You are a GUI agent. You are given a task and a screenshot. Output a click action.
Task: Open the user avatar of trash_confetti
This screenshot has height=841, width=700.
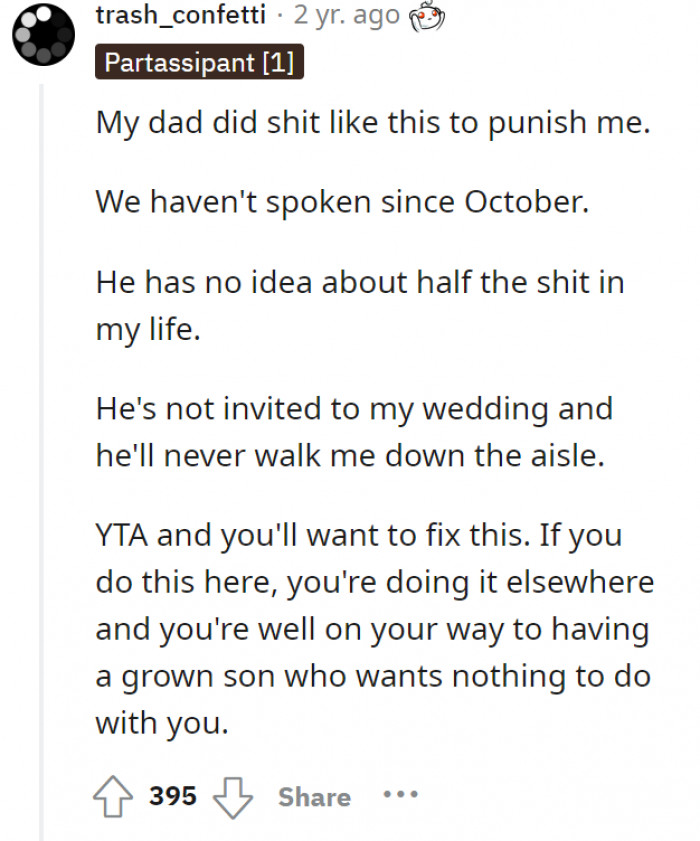click(44, 33)
